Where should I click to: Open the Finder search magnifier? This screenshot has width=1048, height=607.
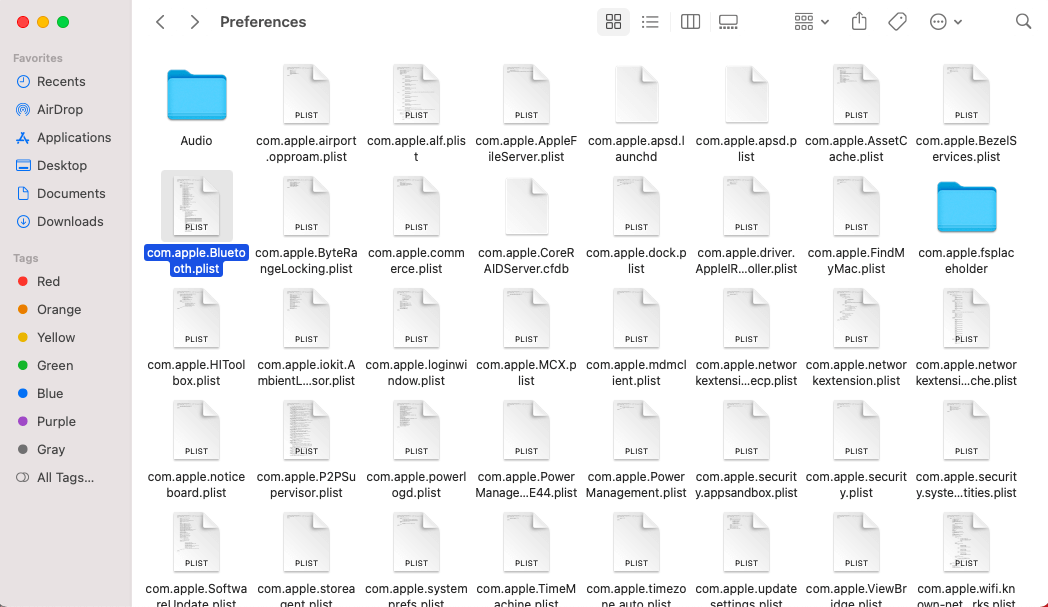(1023, 22)
